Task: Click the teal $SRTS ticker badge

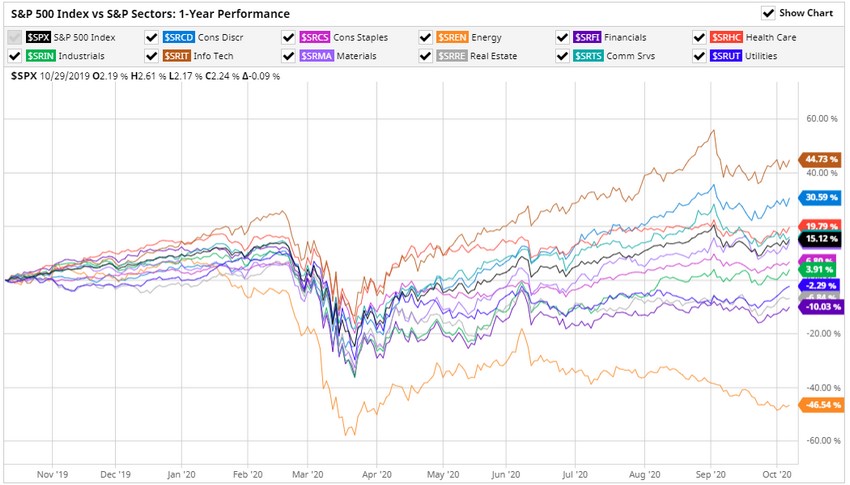Action: [x=587, y=56]
